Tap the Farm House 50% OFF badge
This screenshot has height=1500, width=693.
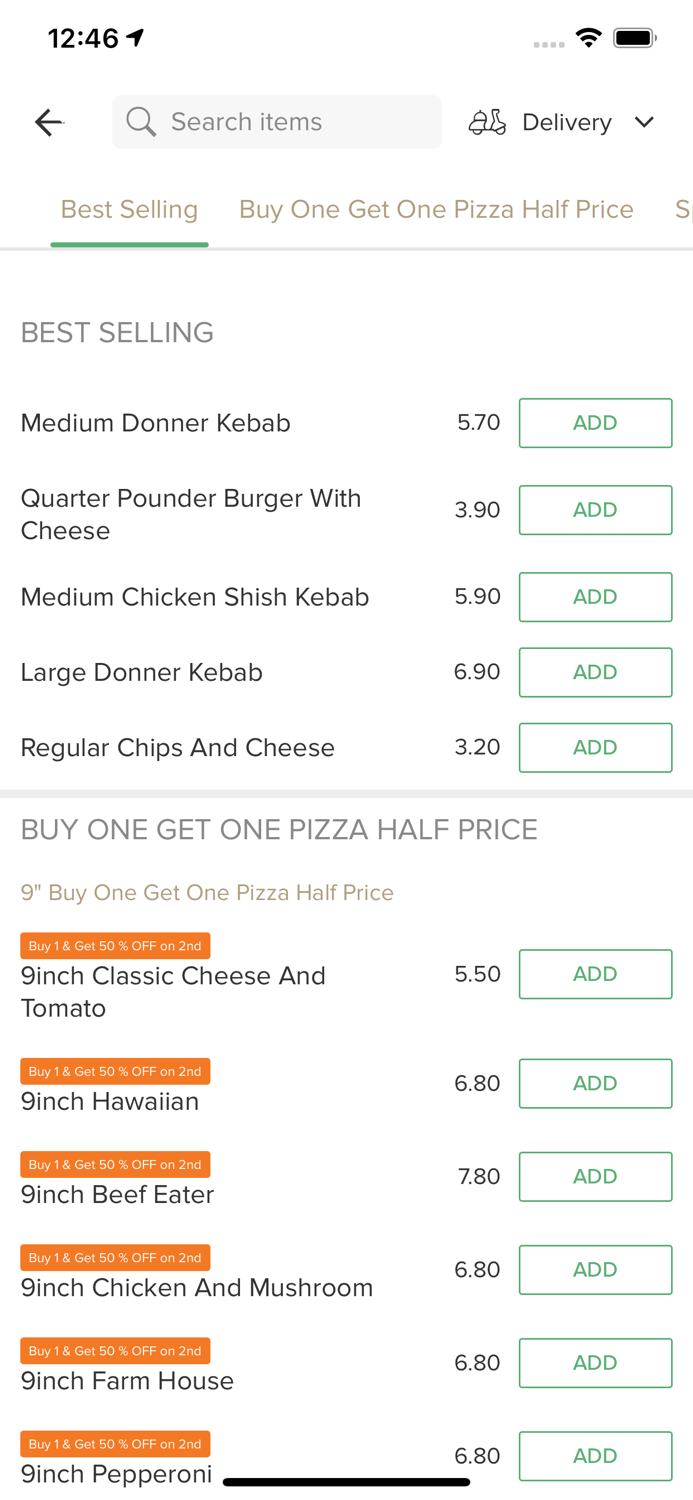click(115, 1351)
